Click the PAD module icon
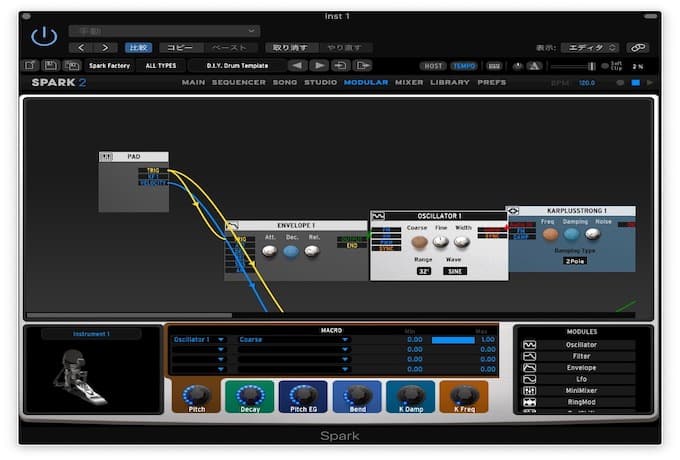This screenshot has width=680, height=460. (x=106, y=157)
